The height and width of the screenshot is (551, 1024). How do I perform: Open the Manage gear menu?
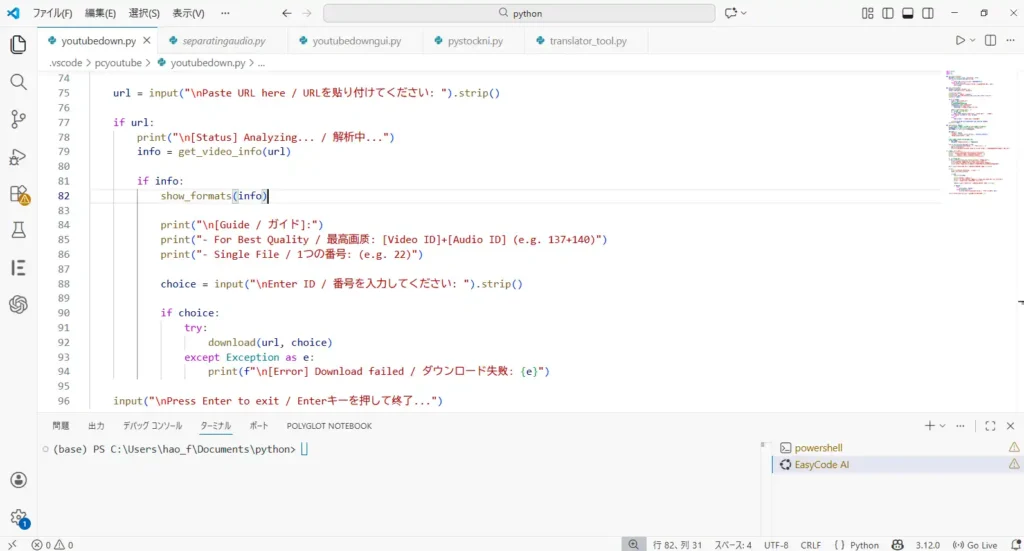[19, 518]
